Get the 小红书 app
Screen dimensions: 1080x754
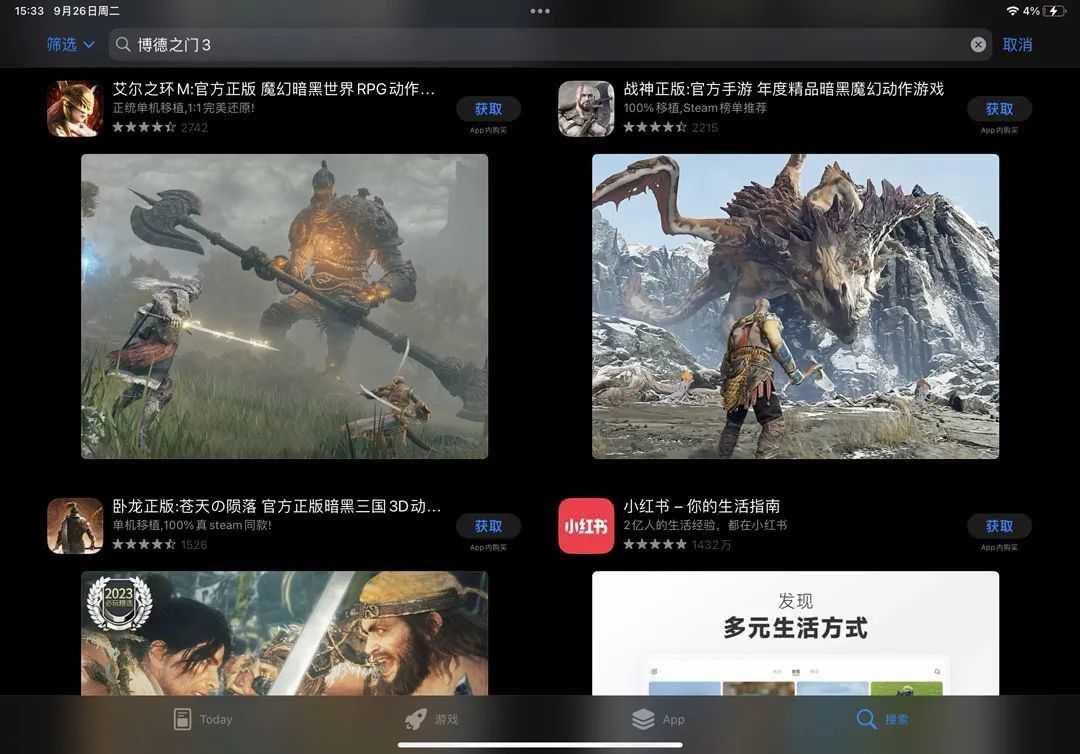999,526
